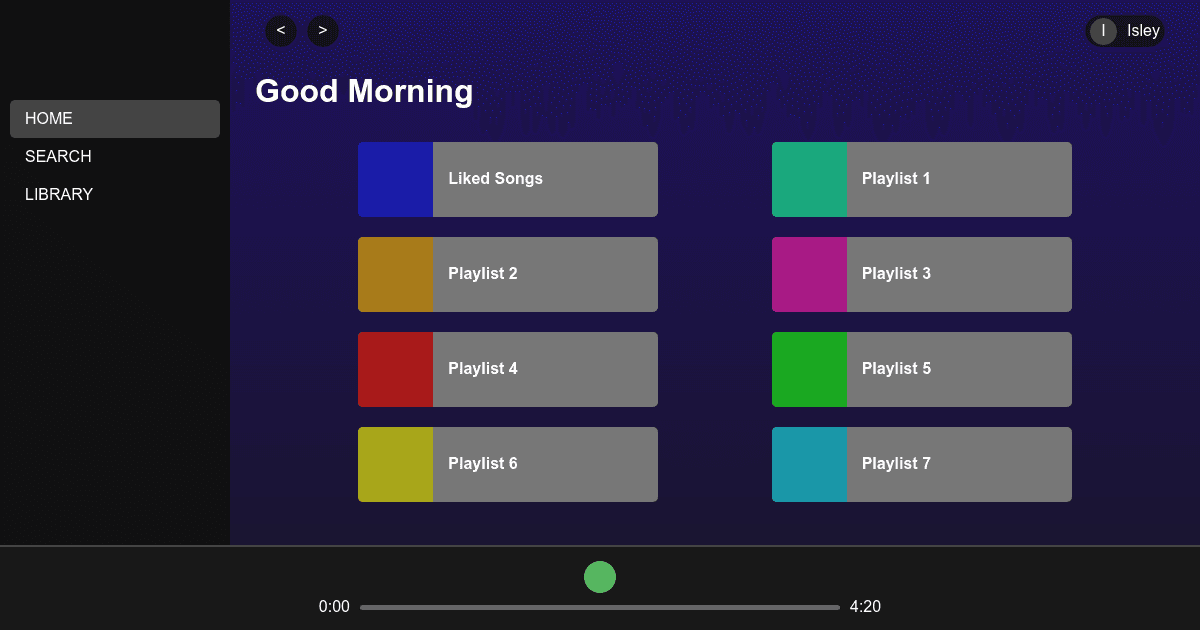Open the LIBRARY section in the sidebar
Image resolution: width=1200 pixels, height=630 pixels.
tap(58, 194)
